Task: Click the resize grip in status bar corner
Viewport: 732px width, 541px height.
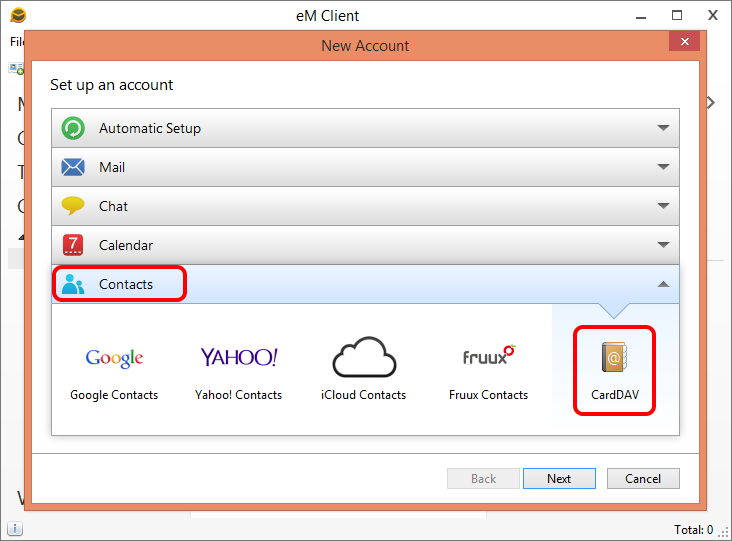Action: tap(724, 533)
